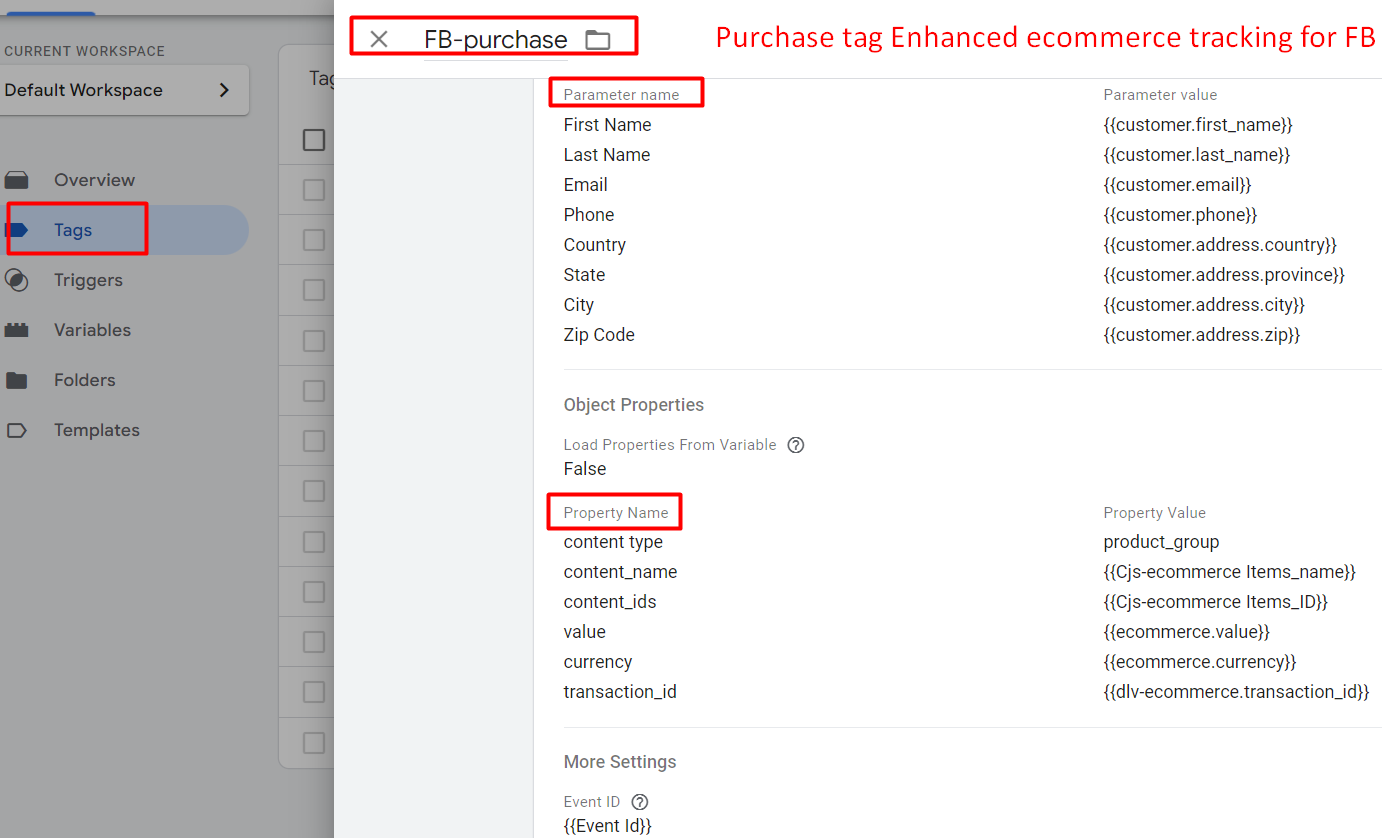Click the Variables brick icon
1382x838 pixels.
pos(17,330)
